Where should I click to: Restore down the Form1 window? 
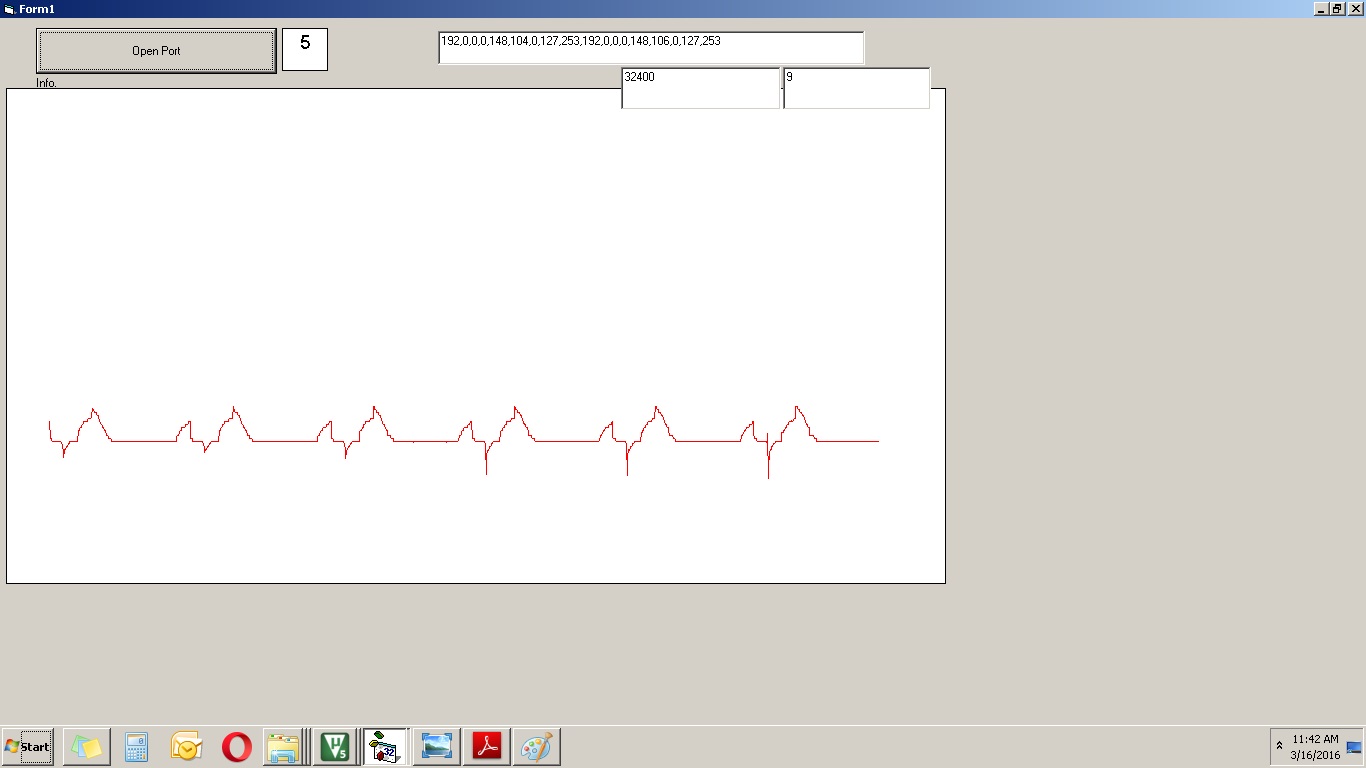1338,9
